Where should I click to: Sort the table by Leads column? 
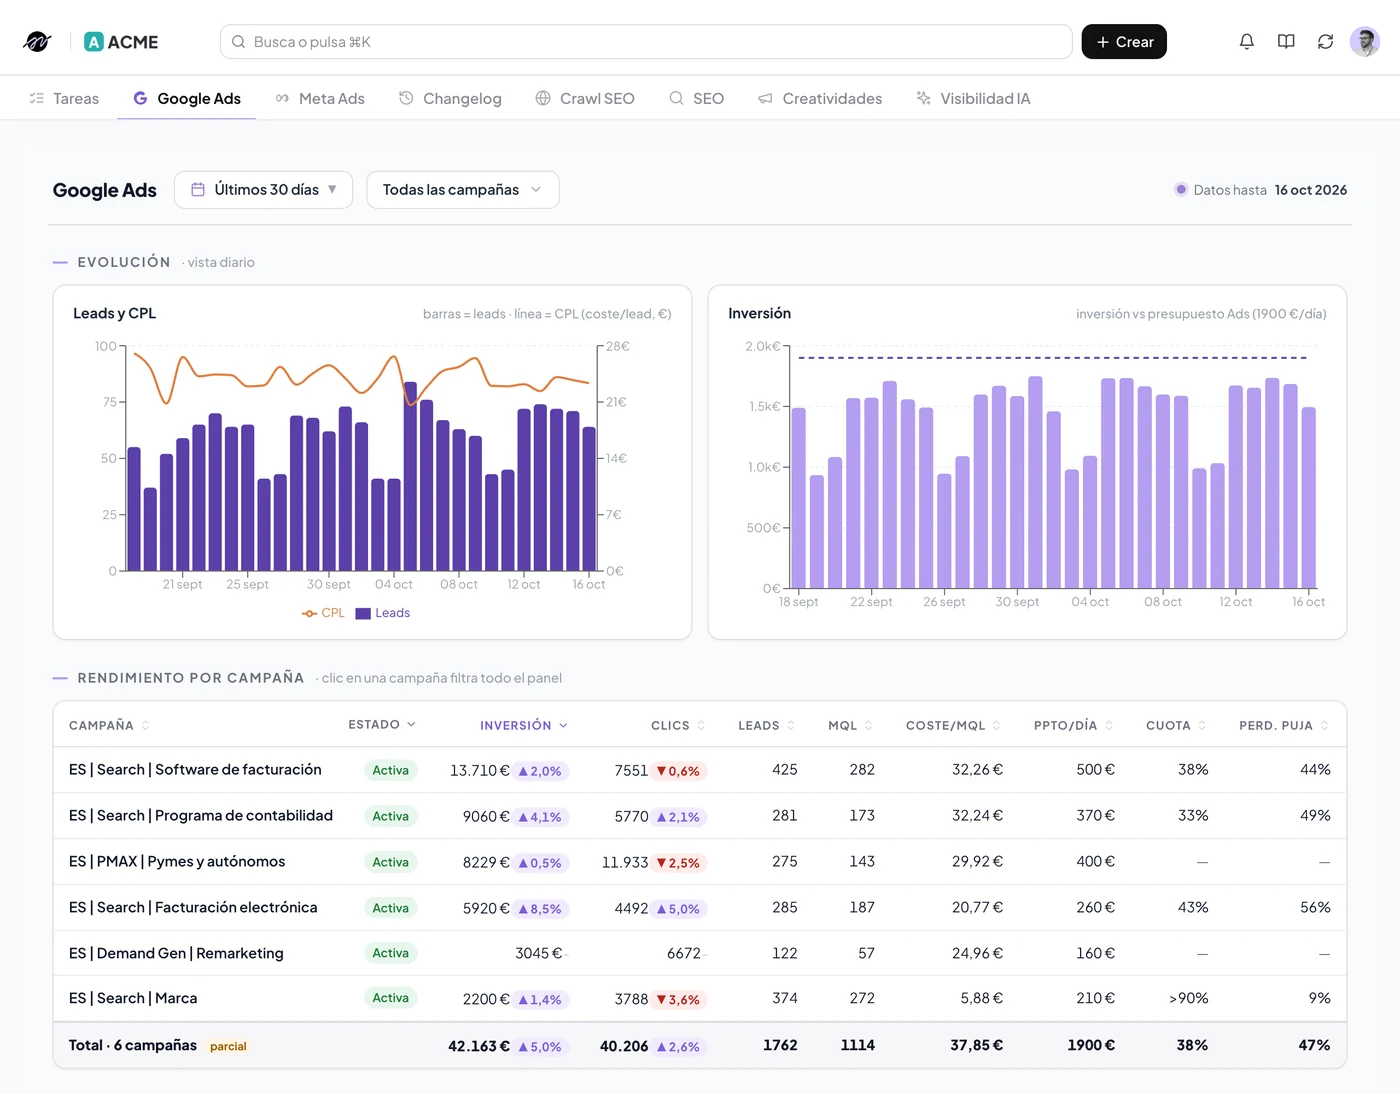click(766, 725)
